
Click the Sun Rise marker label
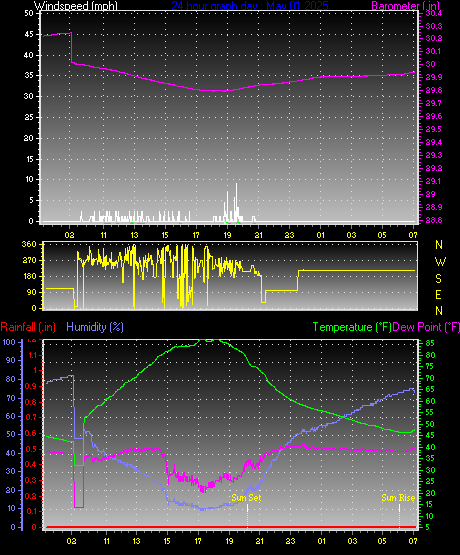pyautogui.click(x=398, y=498)
